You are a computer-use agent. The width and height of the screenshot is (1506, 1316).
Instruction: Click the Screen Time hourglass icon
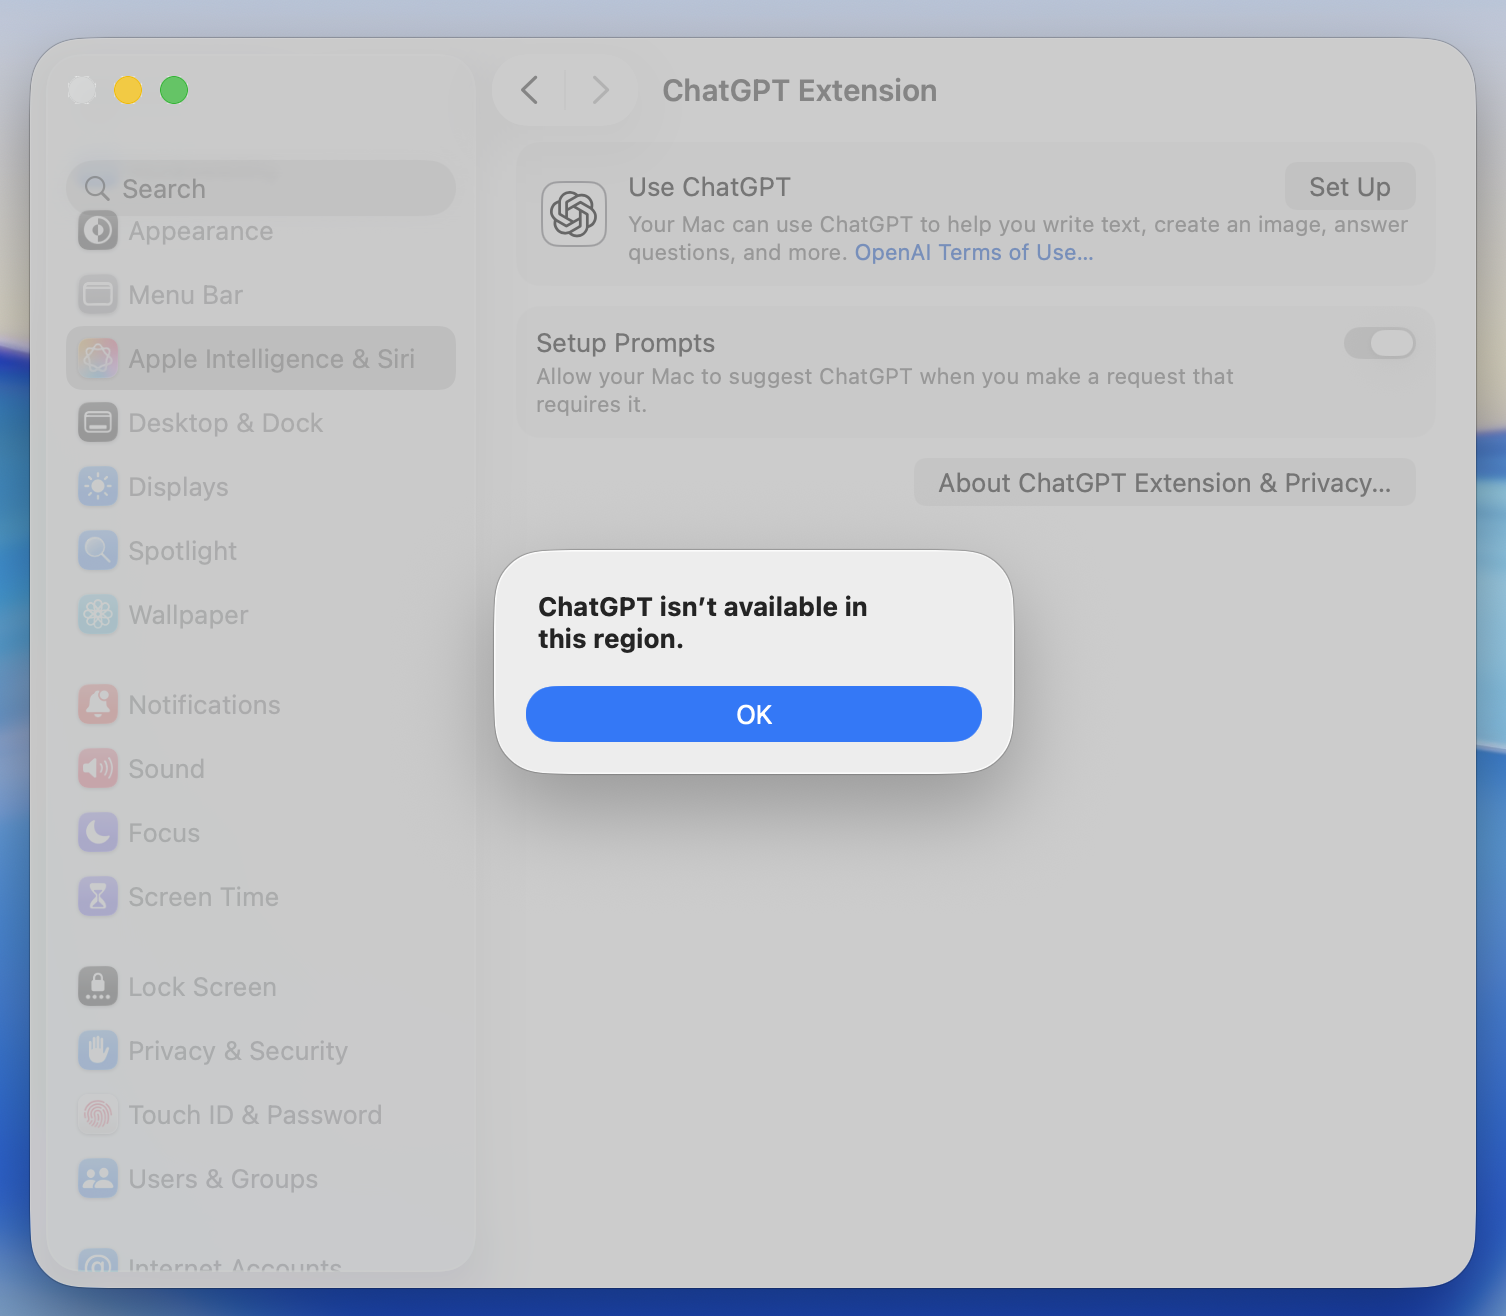click(x=98, y=897)
